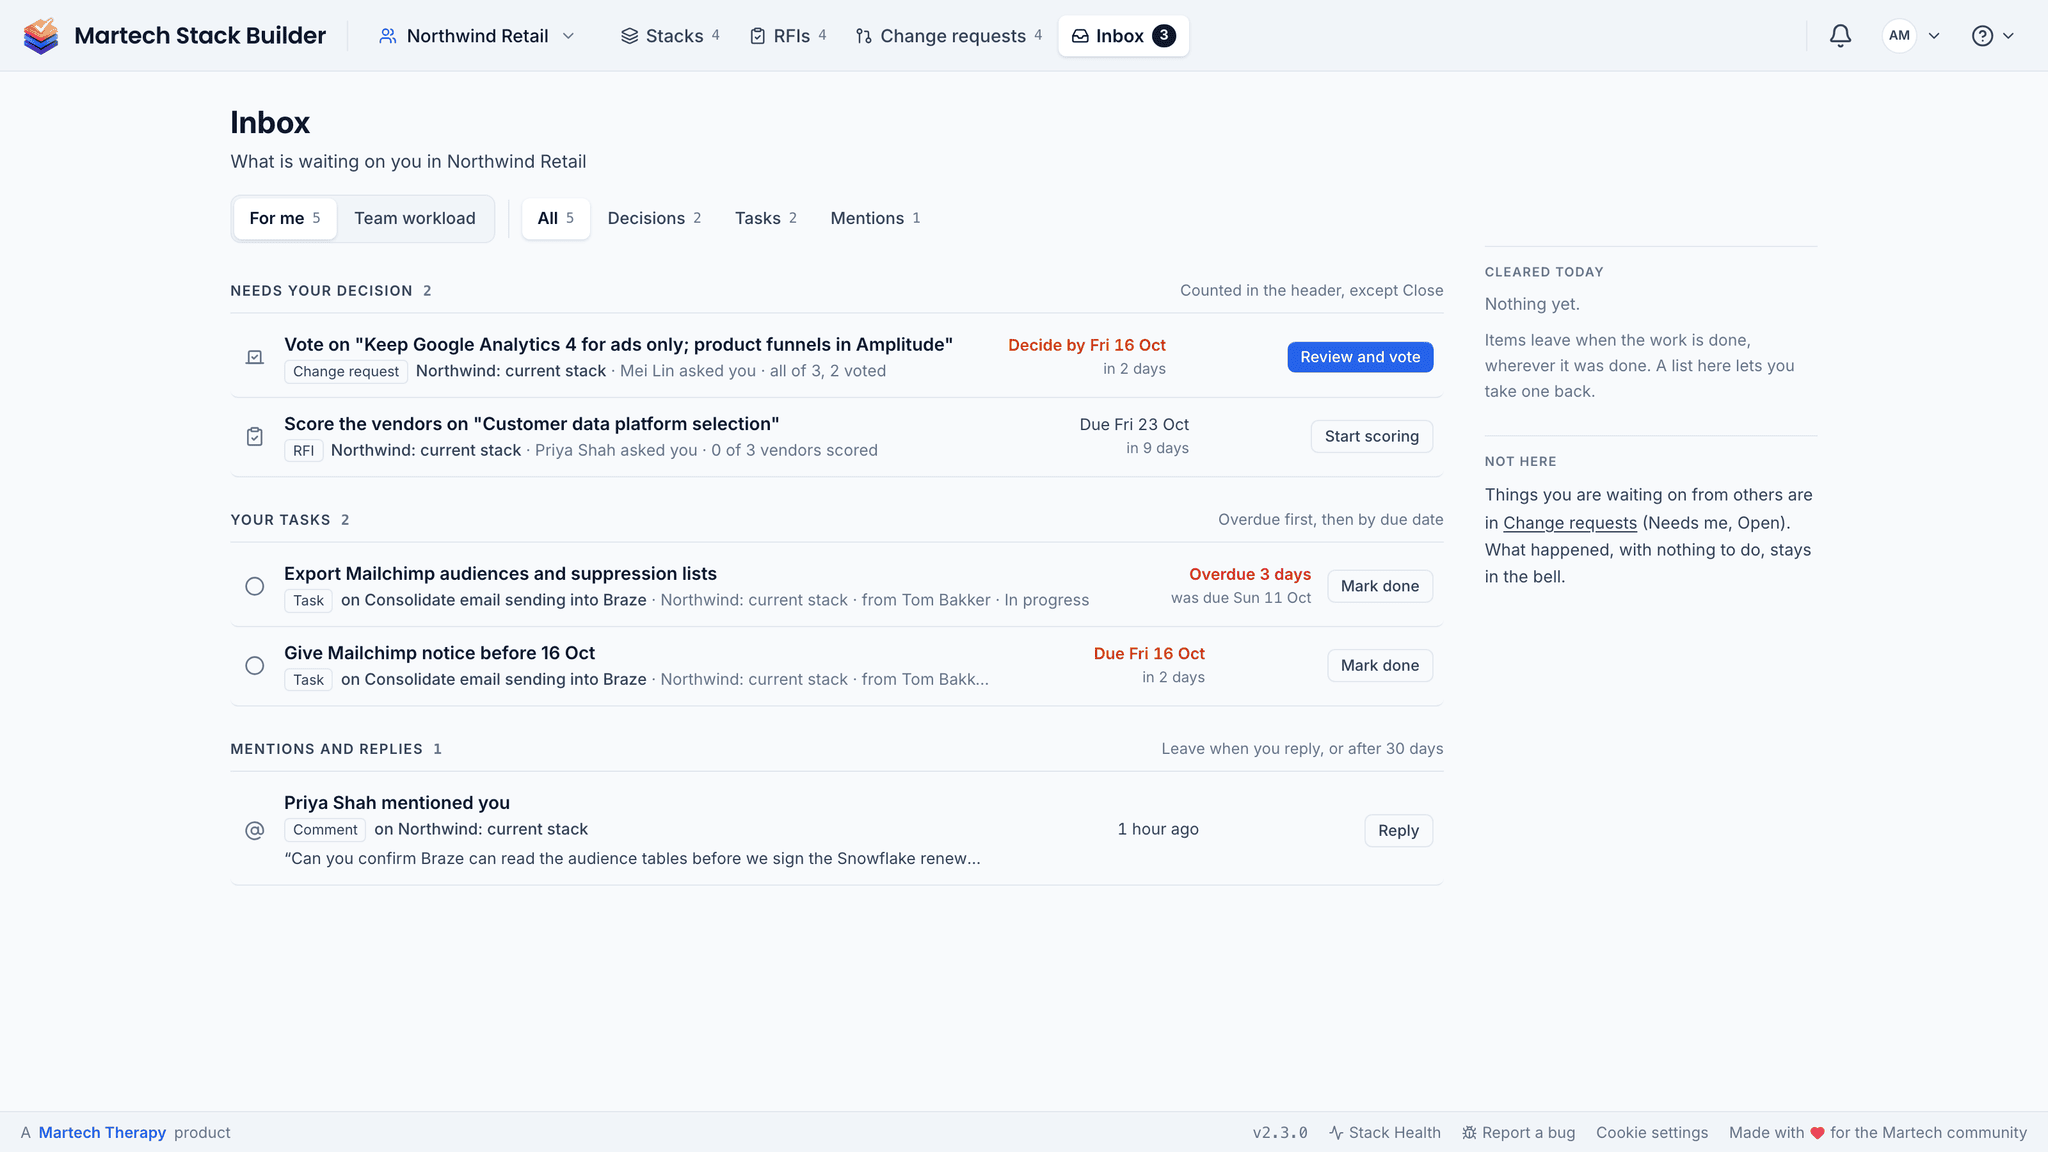Image resolution: width=2048 pixels, height=1152 pixels.
Task: Click the Start scoring button
Action: coord(1372,437)
